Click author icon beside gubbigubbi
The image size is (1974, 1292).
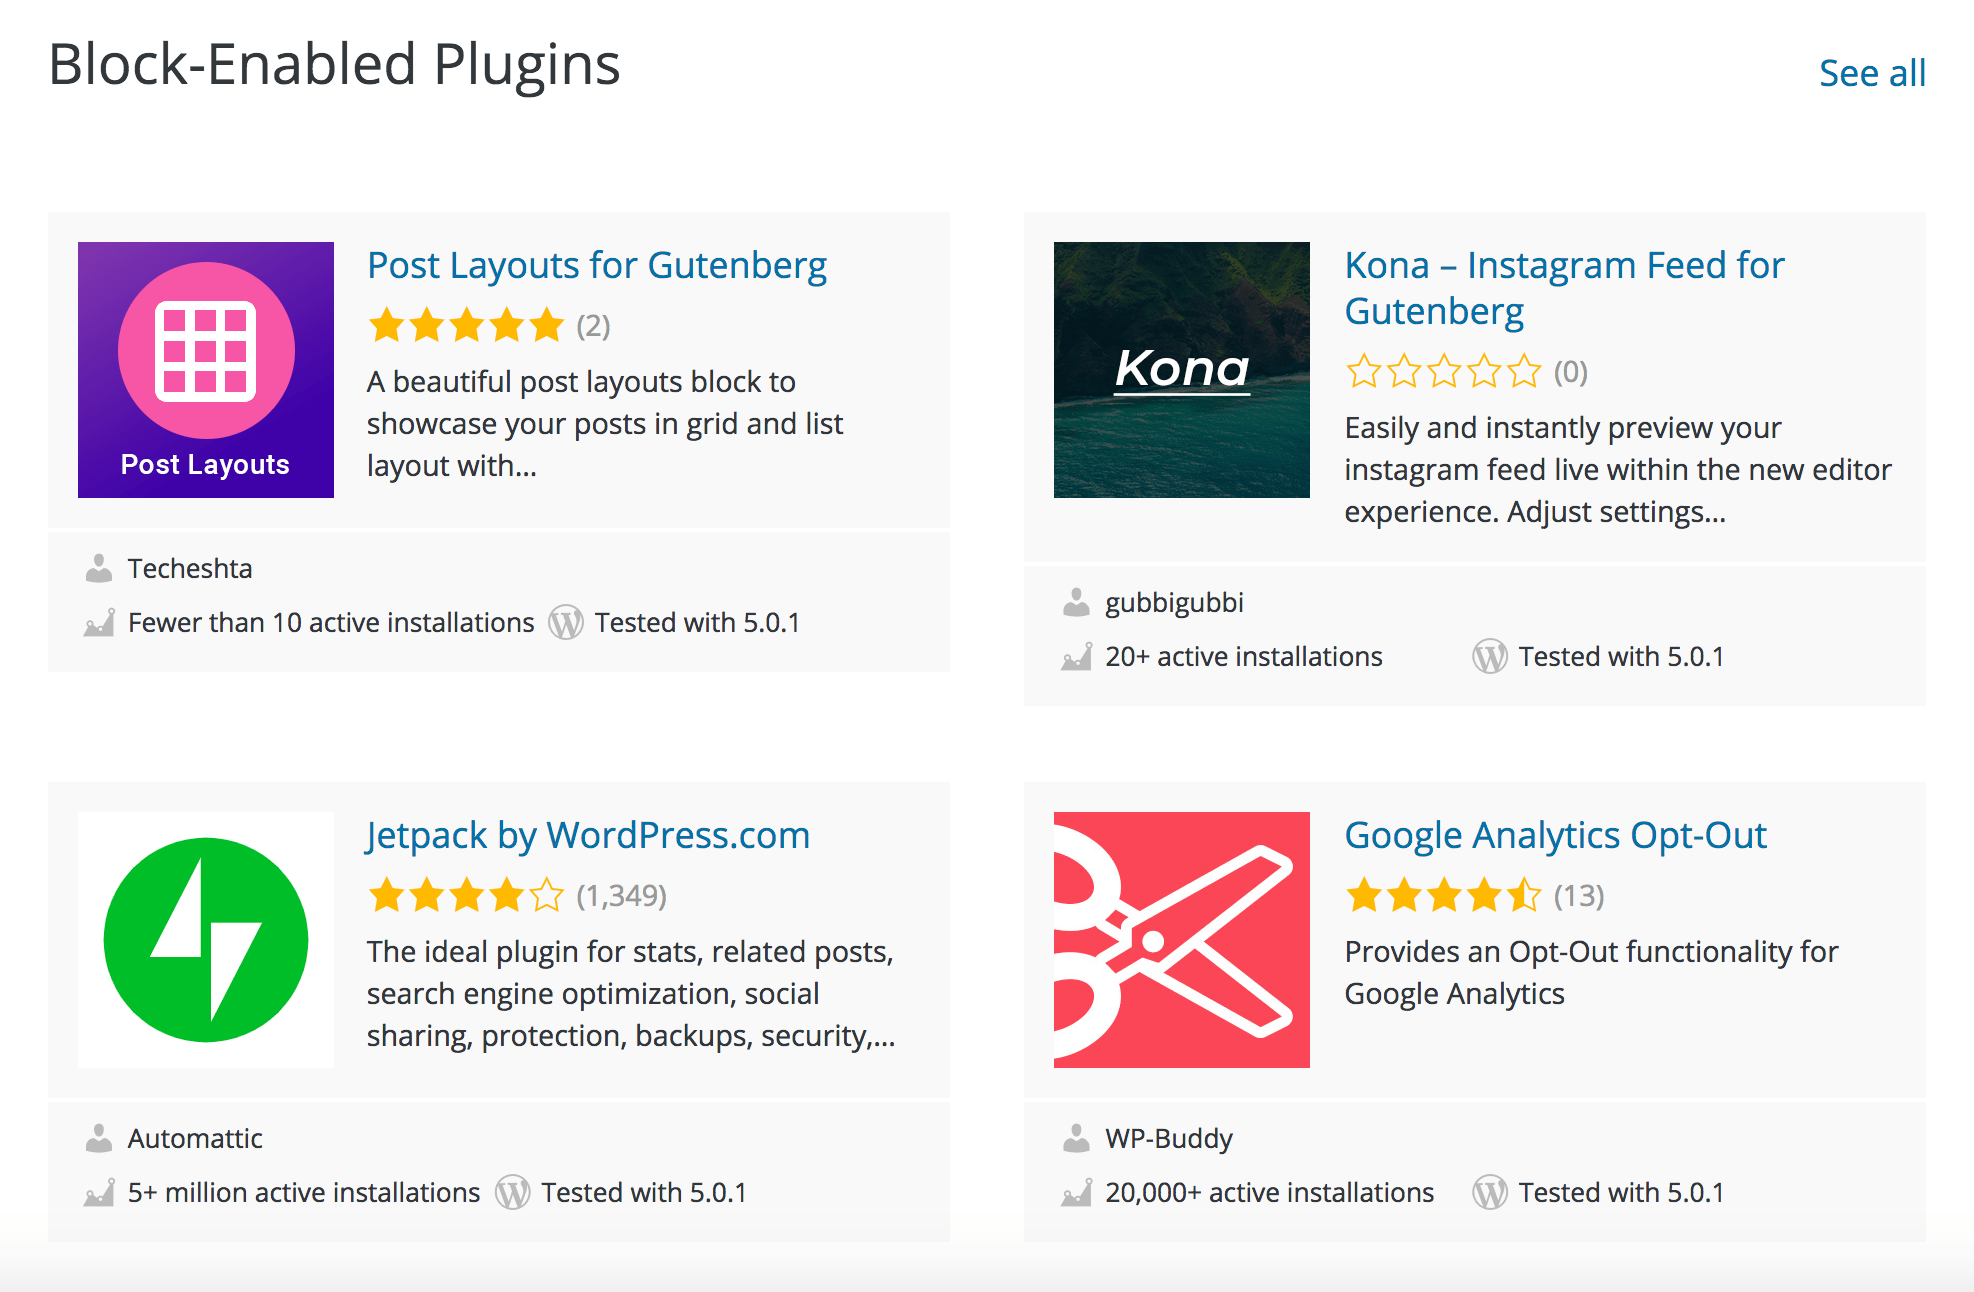pos(1076,603)
